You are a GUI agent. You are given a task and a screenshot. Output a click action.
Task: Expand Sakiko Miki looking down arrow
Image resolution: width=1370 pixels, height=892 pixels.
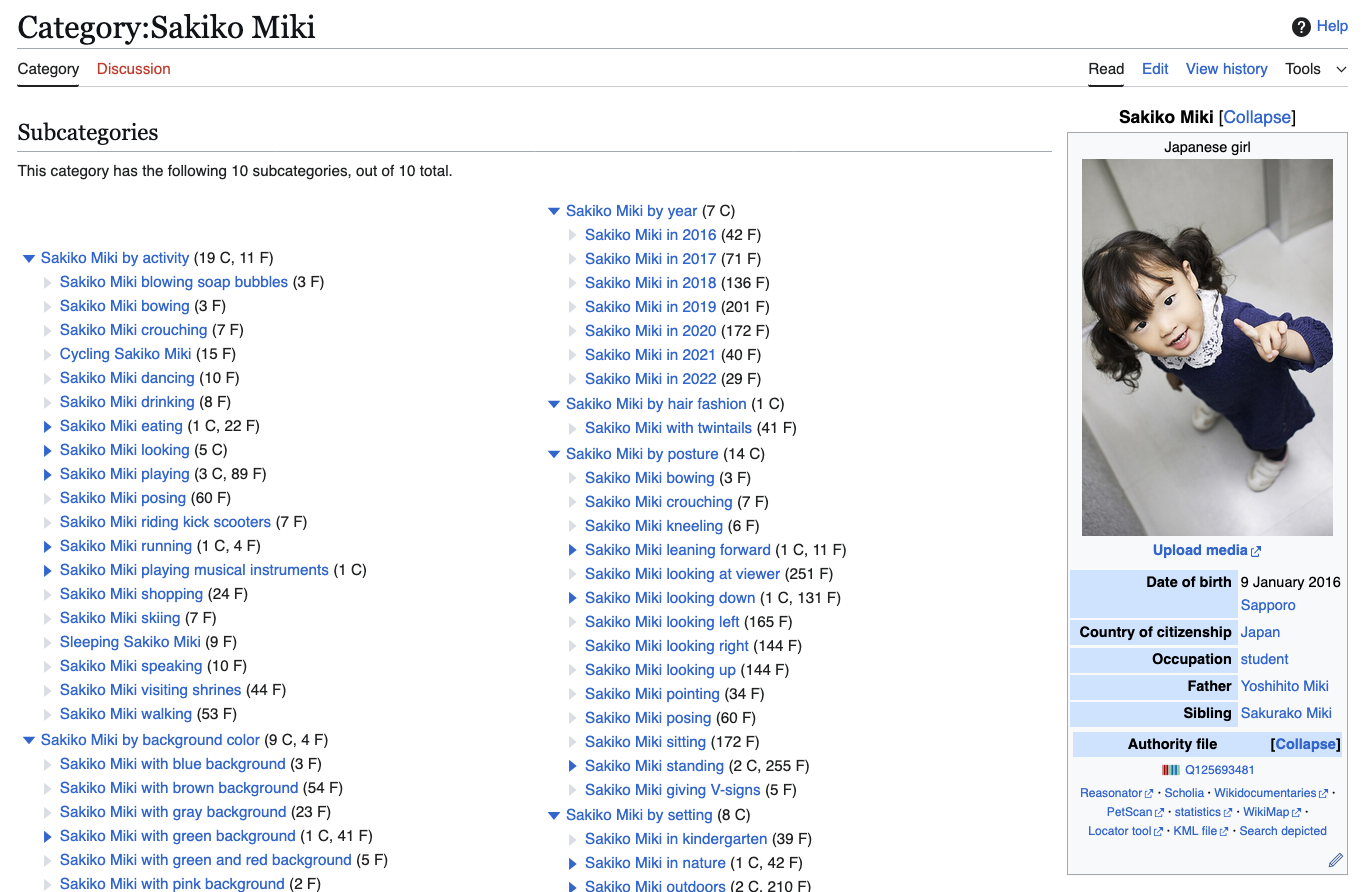(x=573, y=598)
